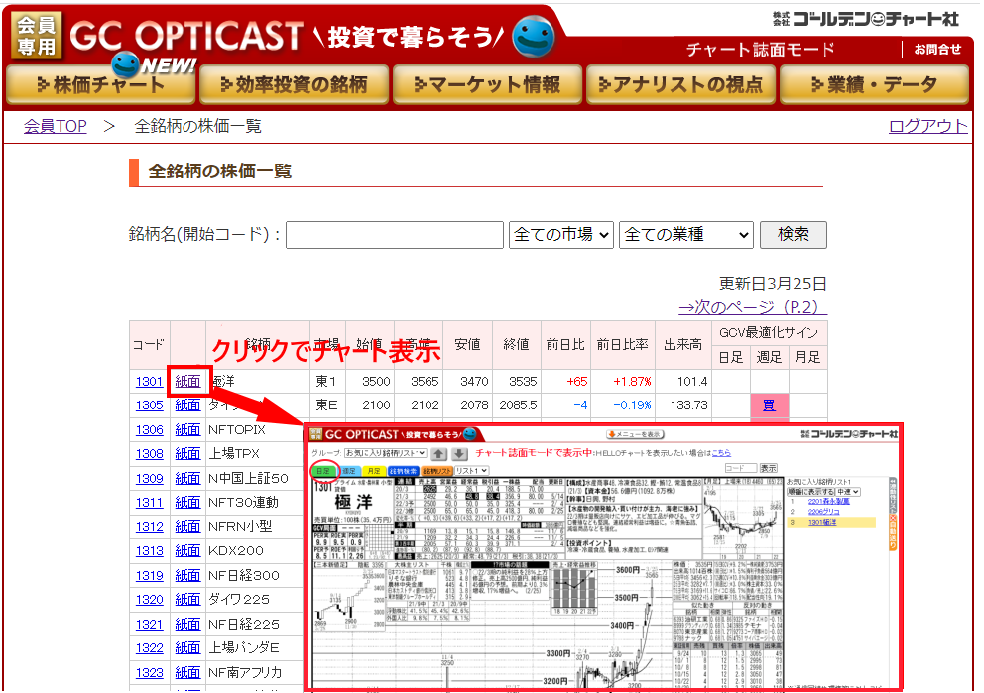The image size is (984, 693).
Task: Select the 週足 tab in the chart preview
Action: pyautogui.click(x=349, y=471)
